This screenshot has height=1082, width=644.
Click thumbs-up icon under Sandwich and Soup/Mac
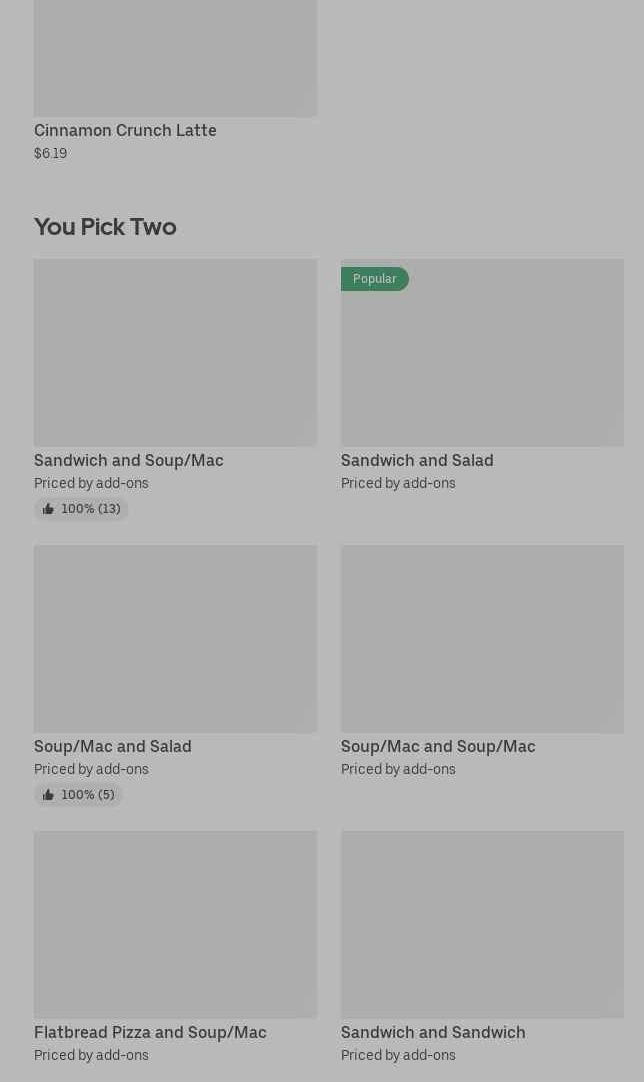click(48, 509)
